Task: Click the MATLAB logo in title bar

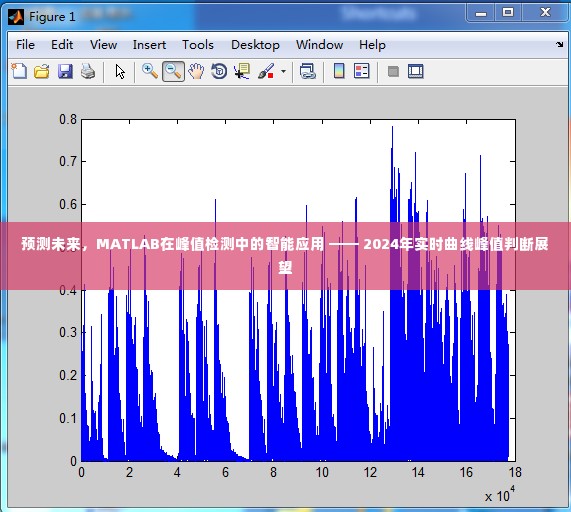Action: (x=16, y=17)
